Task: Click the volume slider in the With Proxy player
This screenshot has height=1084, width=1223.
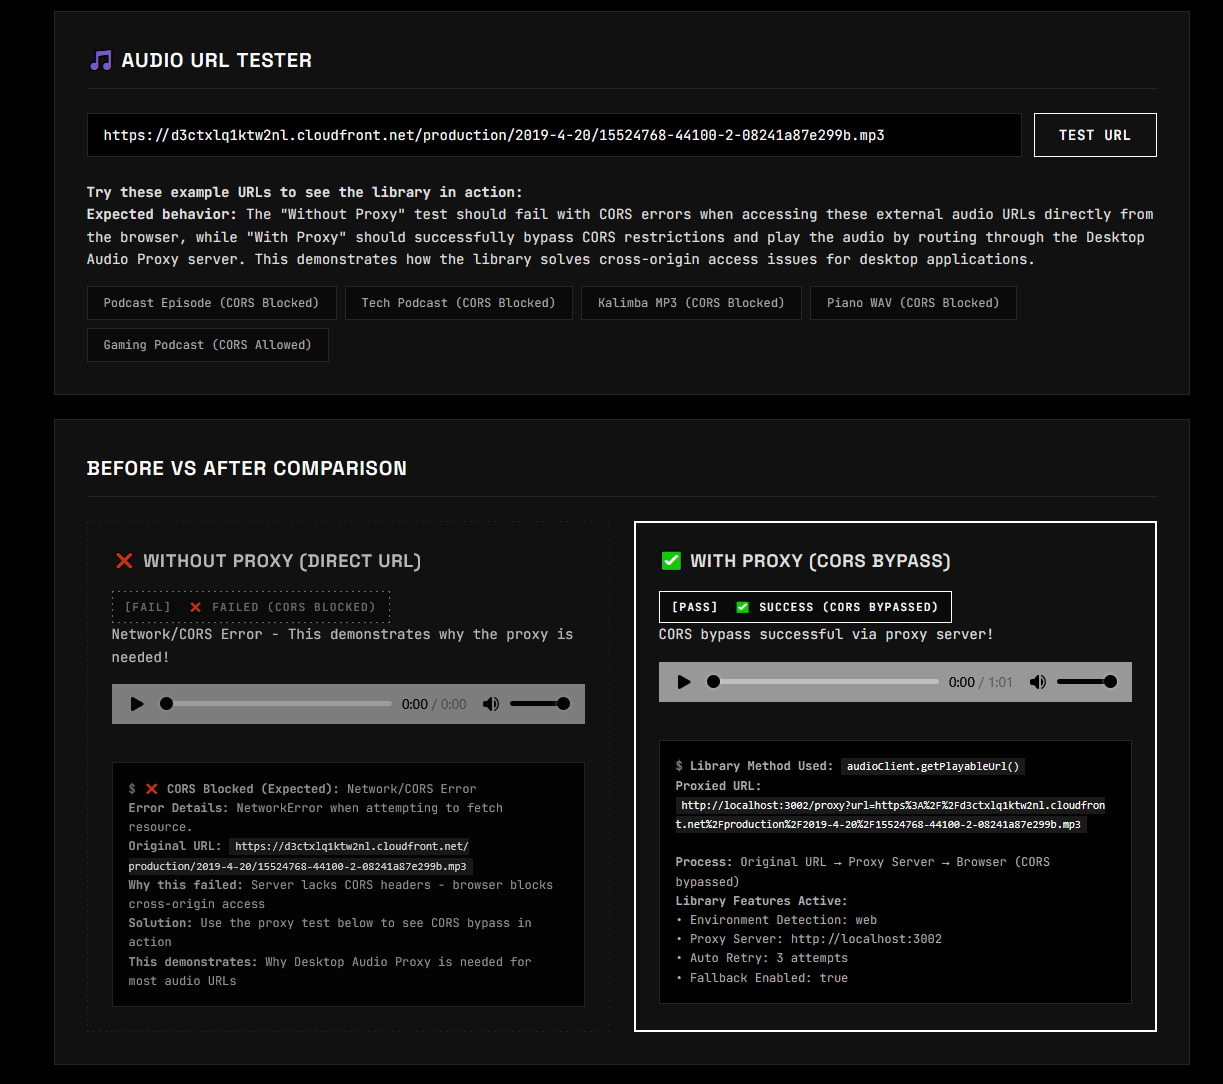Action: (1087, 681)
